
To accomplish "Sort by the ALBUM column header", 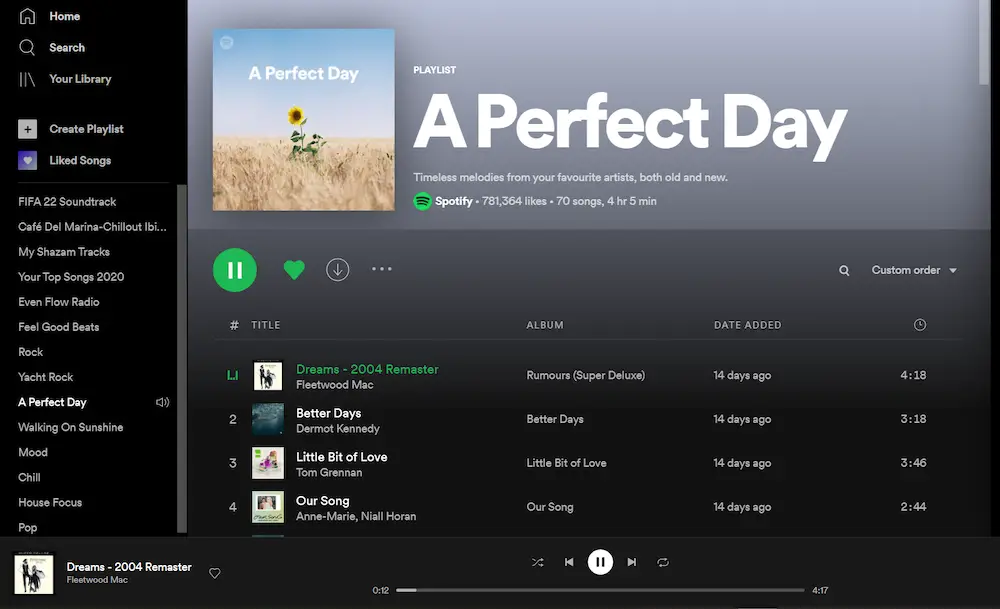I will click(x=545, y=325).
